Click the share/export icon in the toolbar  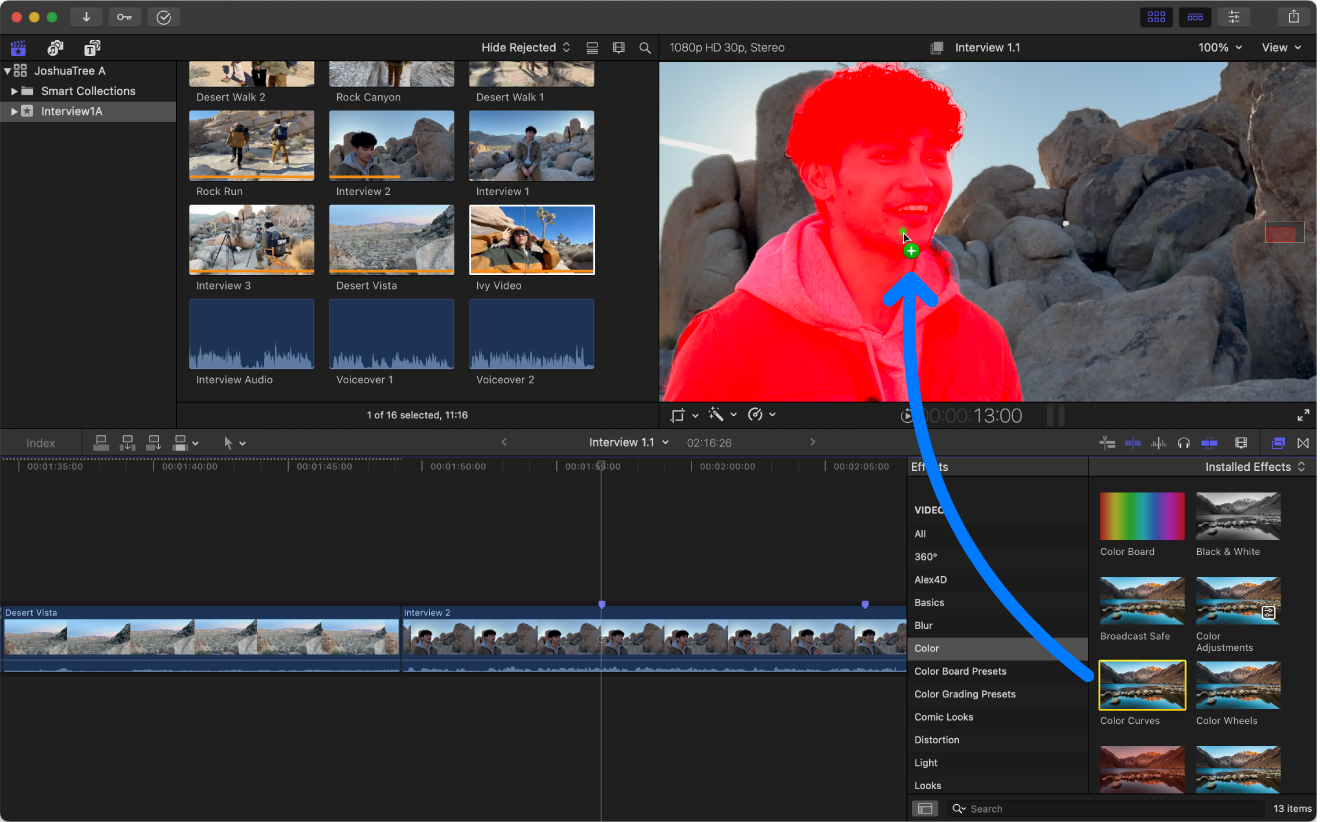tap(1293, 16)
